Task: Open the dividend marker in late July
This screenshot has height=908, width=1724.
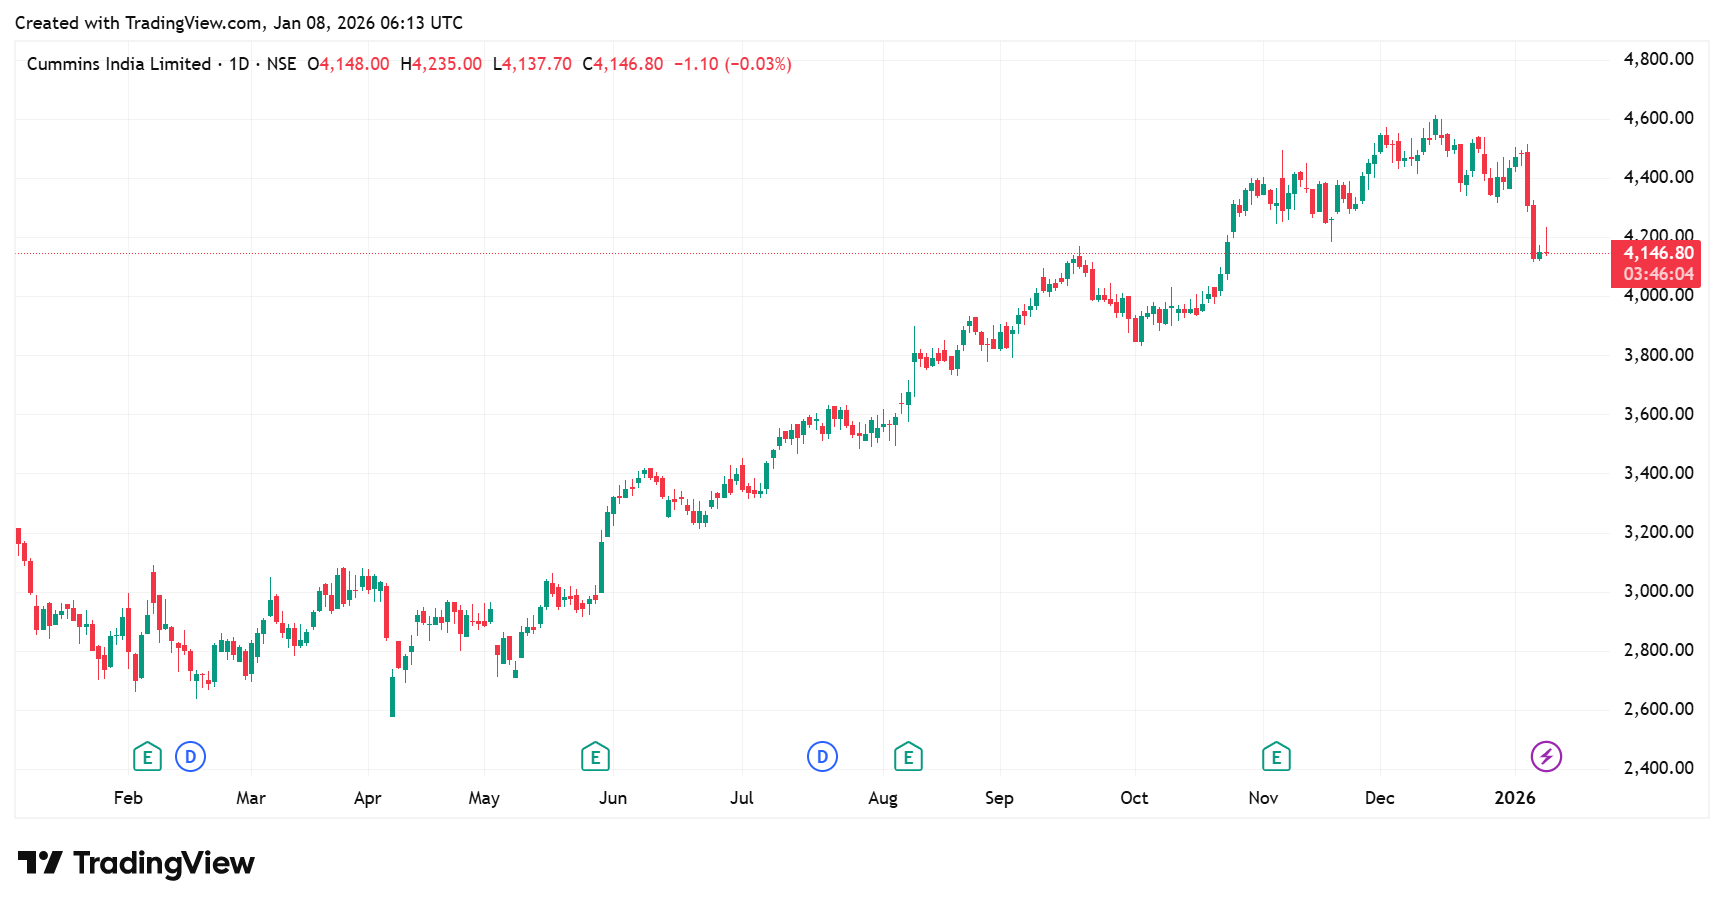Action: pyautogui.click(x=822, y=757)
